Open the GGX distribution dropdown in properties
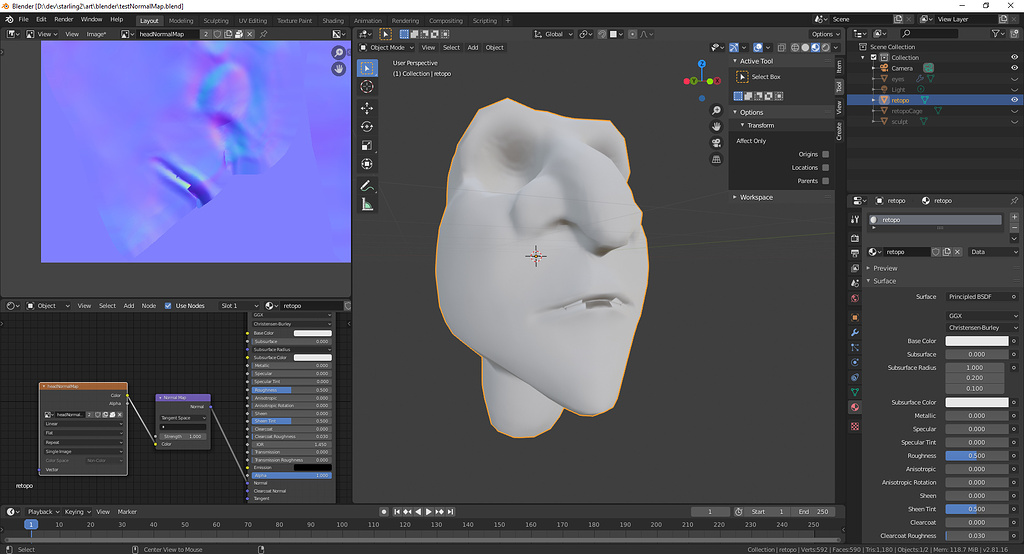1024x554 pixels. pos(982,316)
